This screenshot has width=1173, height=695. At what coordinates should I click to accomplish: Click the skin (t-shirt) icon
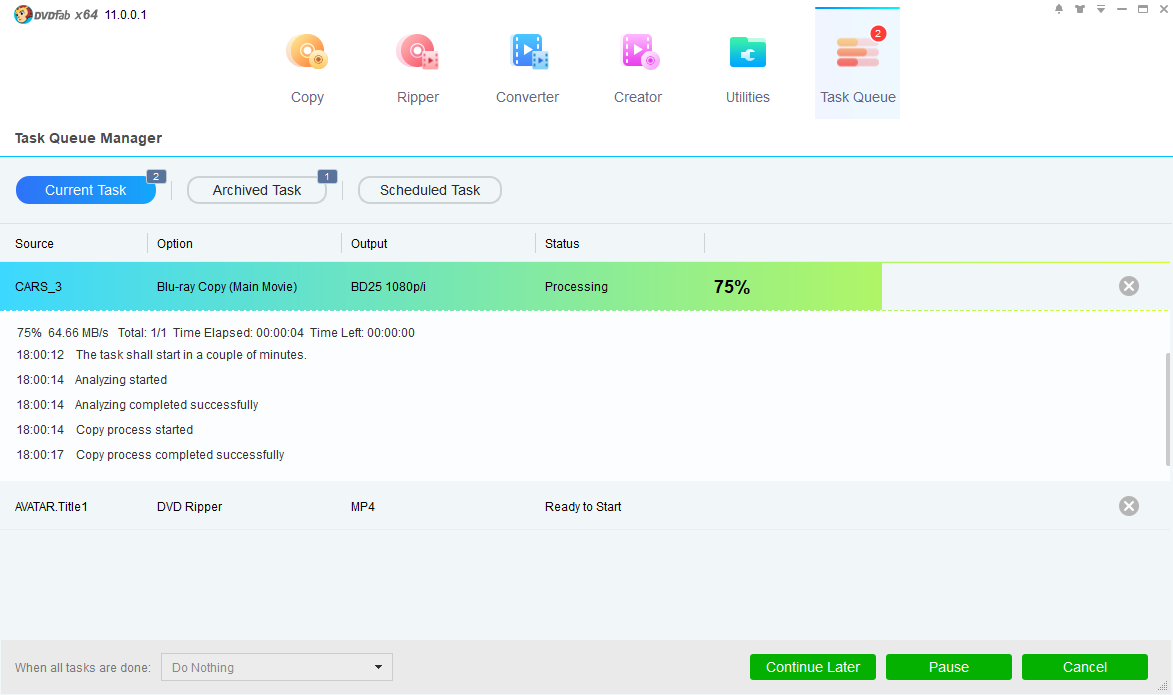[1079, 9]
